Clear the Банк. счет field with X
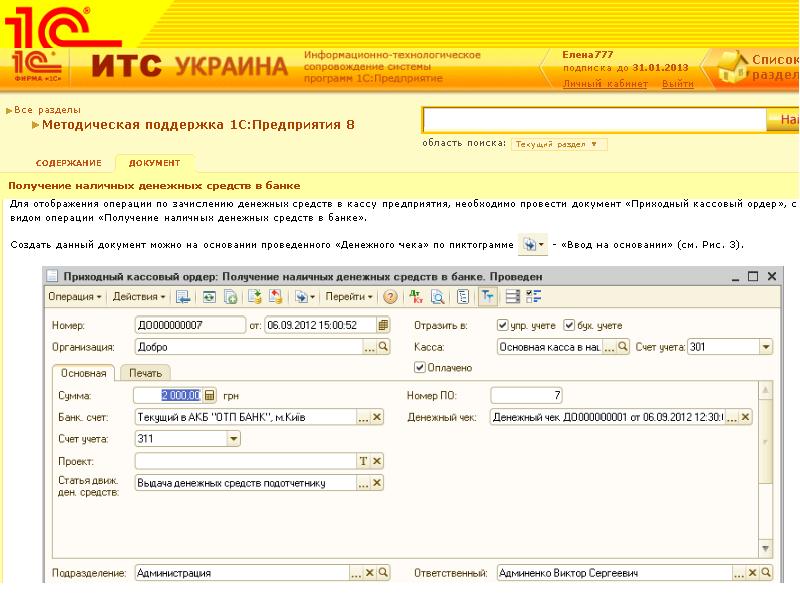The image size is (800, 600). (377, 417)
